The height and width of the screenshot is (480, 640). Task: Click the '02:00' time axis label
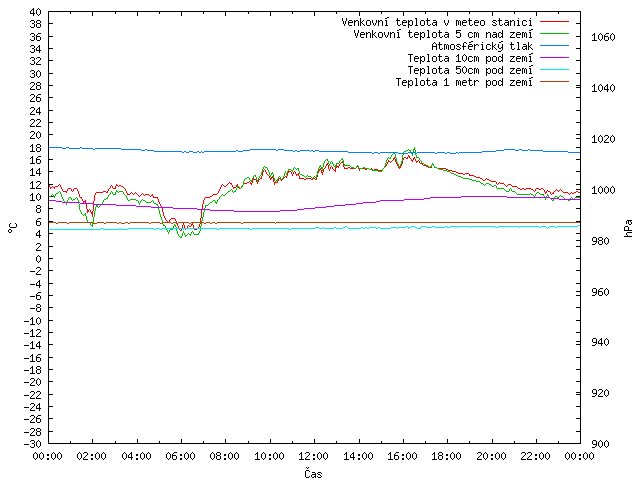tap(92, 456)
